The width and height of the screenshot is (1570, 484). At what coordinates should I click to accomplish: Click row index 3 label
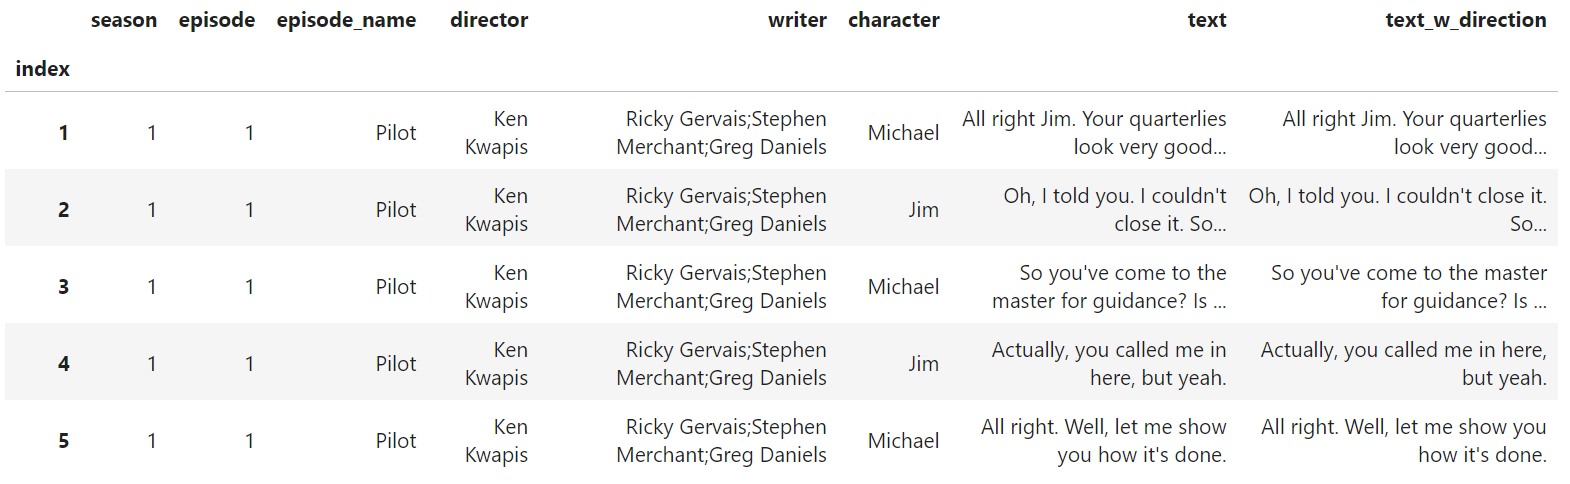(x=64, y=287)
